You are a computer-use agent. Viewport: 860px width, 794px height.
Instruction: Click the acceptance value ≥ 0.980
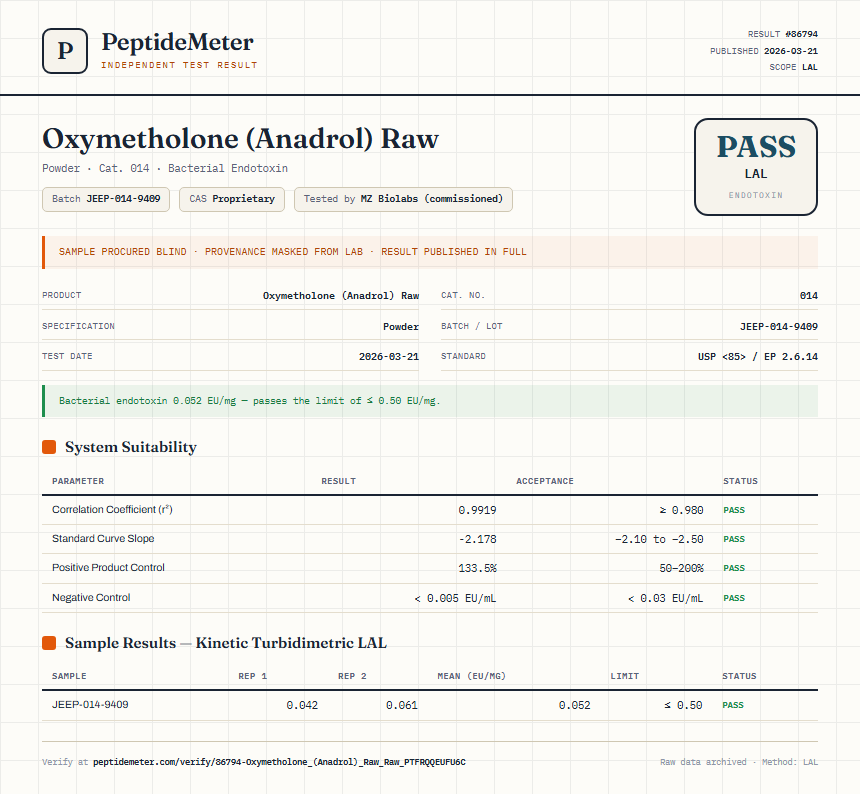tap(681, 510)
